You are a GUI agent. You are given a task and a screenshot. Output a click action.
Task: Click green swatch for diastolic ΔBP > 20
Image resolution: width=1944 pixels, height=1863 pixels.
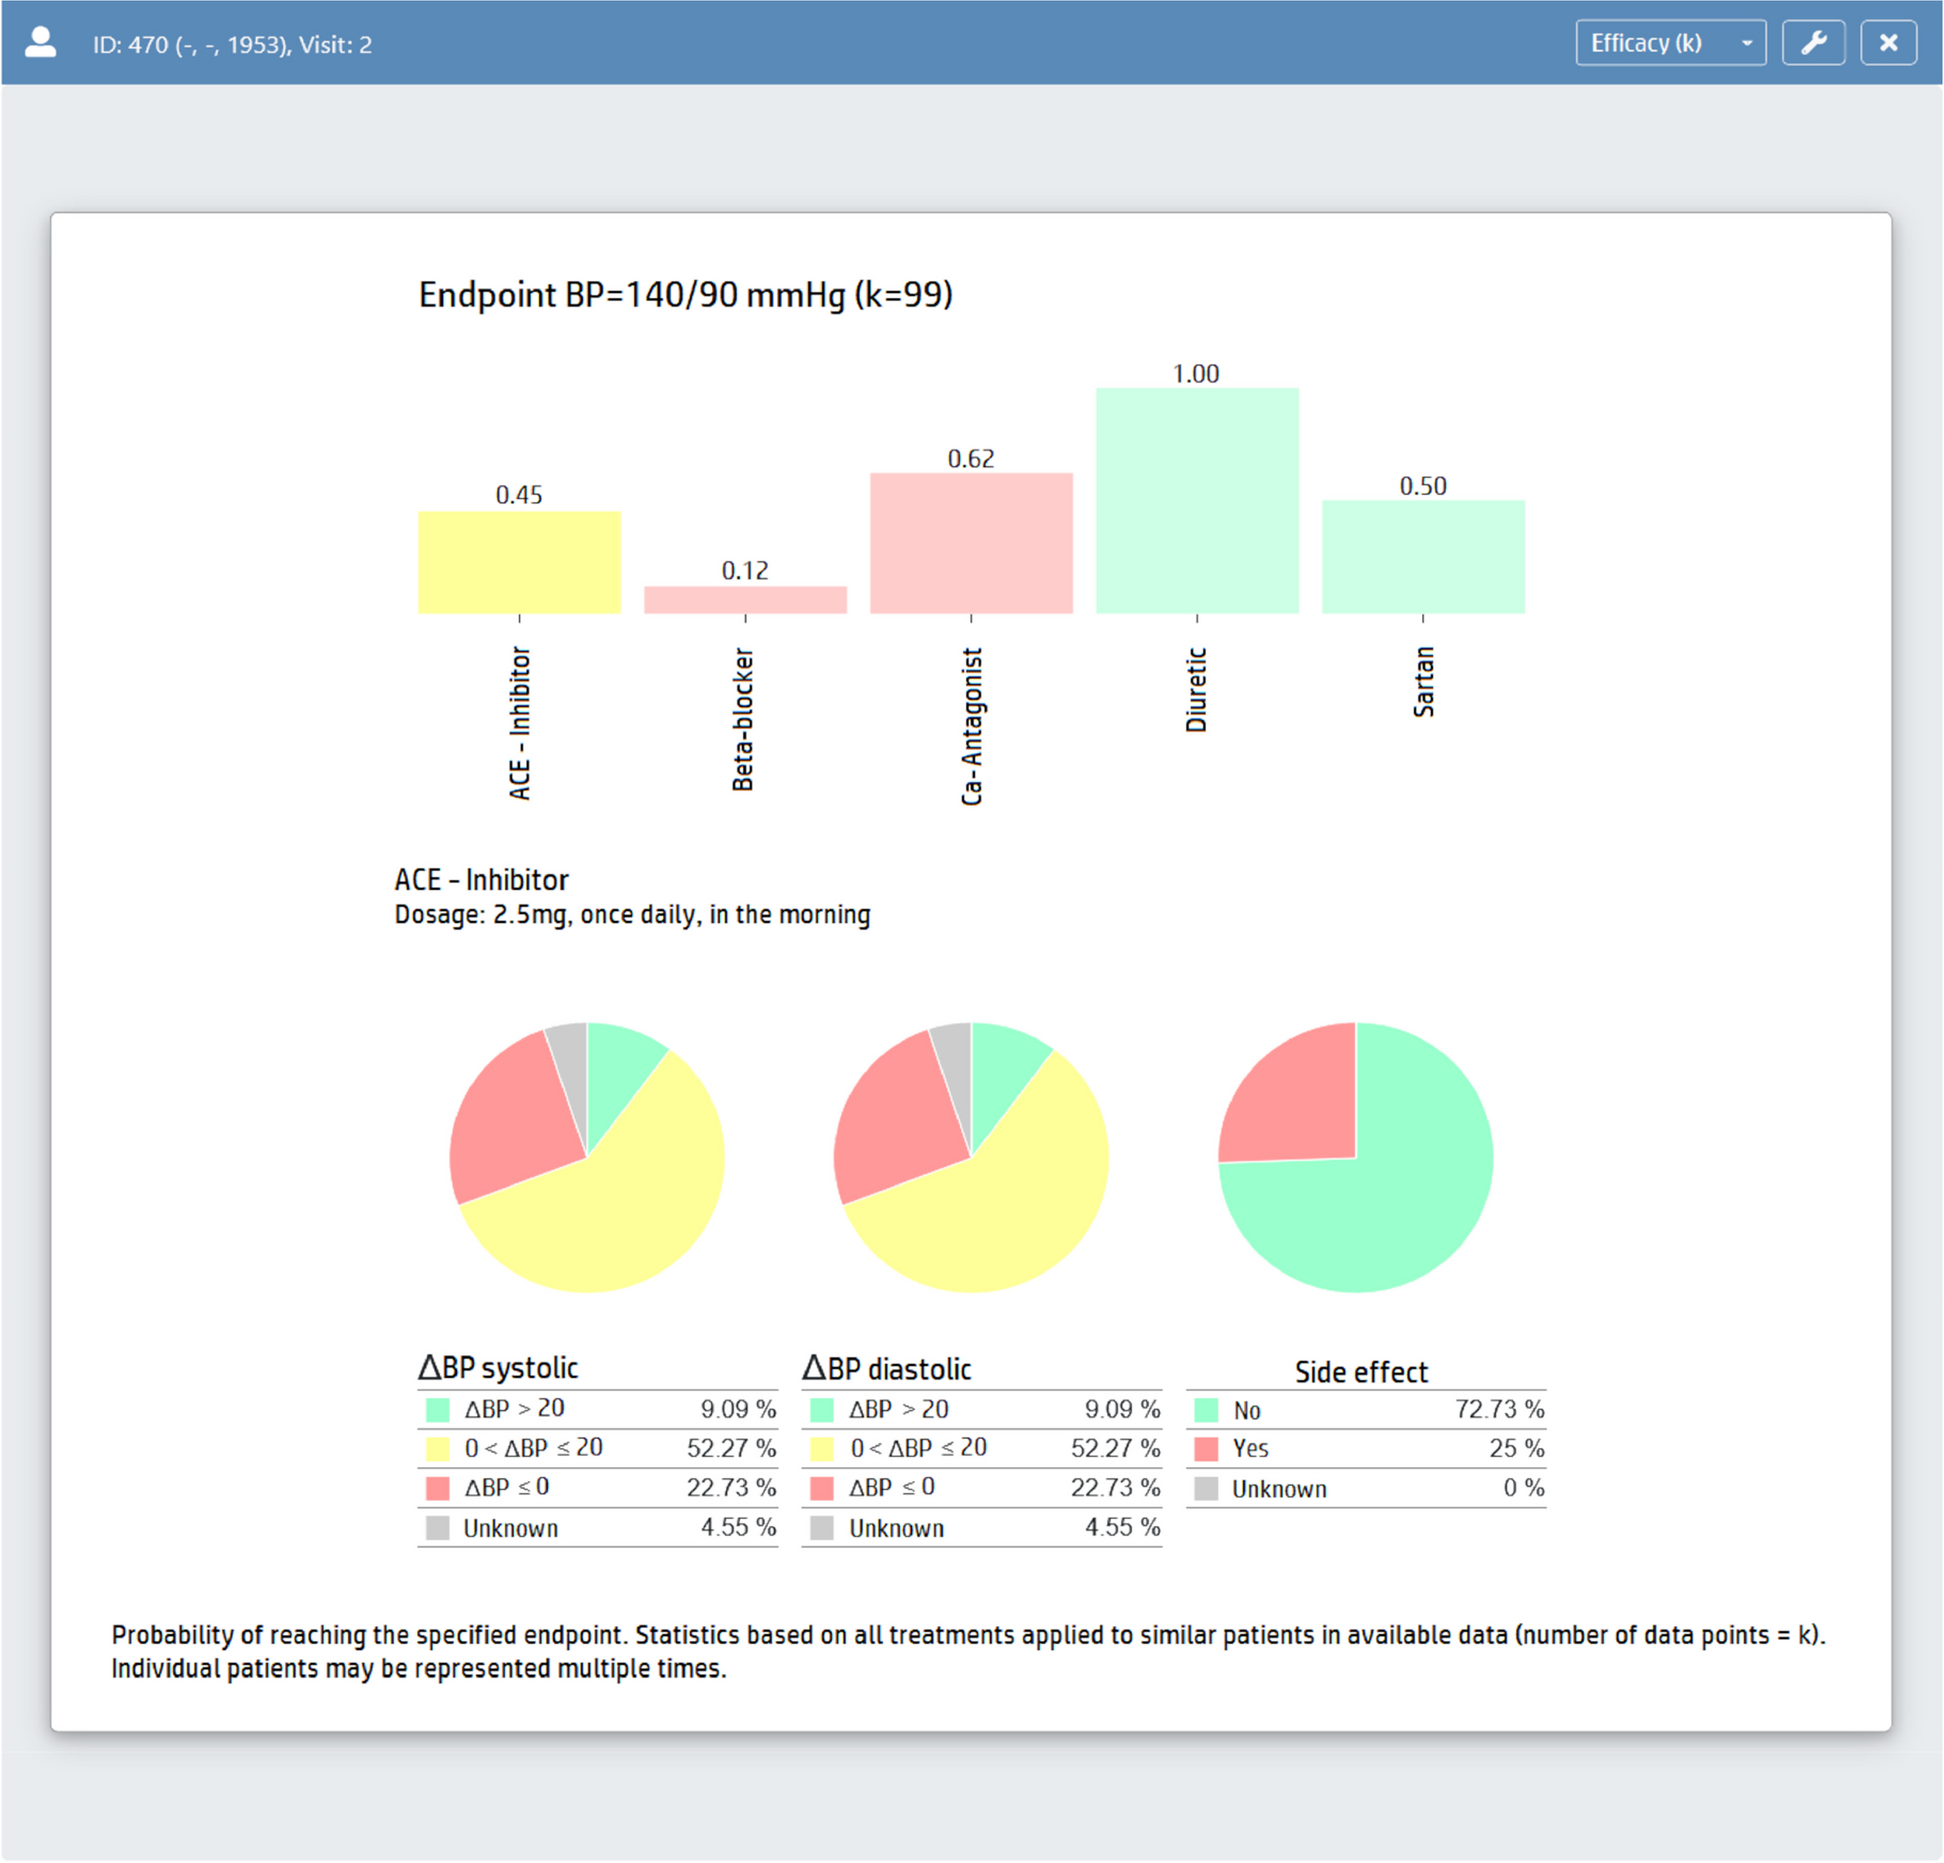pyautogui.click(x=821, y=1409)
